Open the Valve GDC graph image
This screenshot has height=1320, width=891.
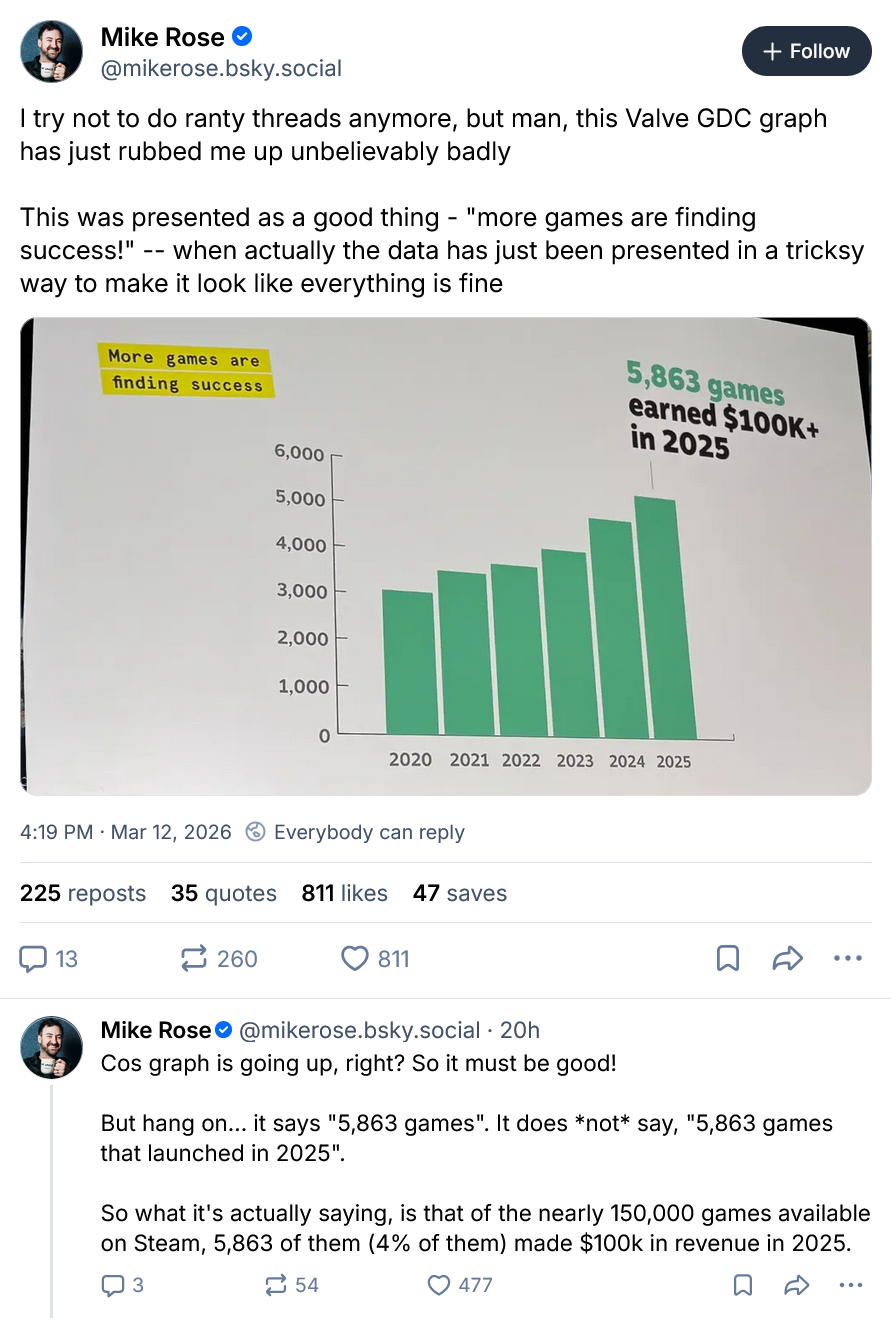coord(445,556)
